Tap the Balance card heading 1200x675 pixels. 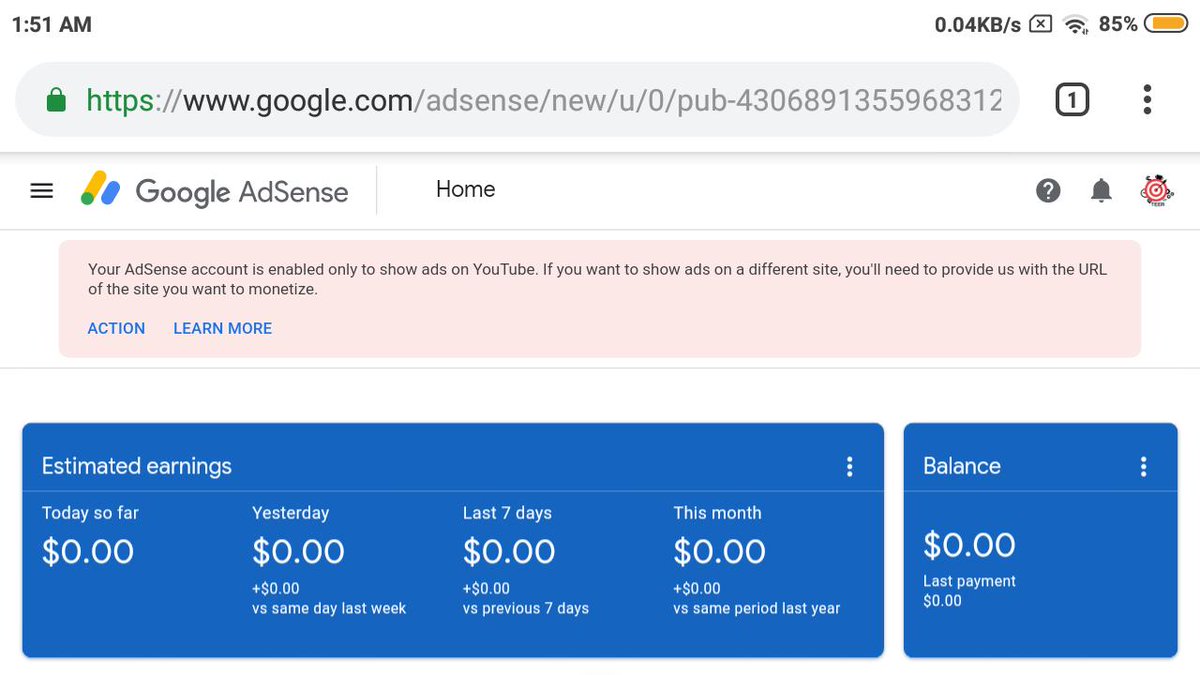coord(962,466)
